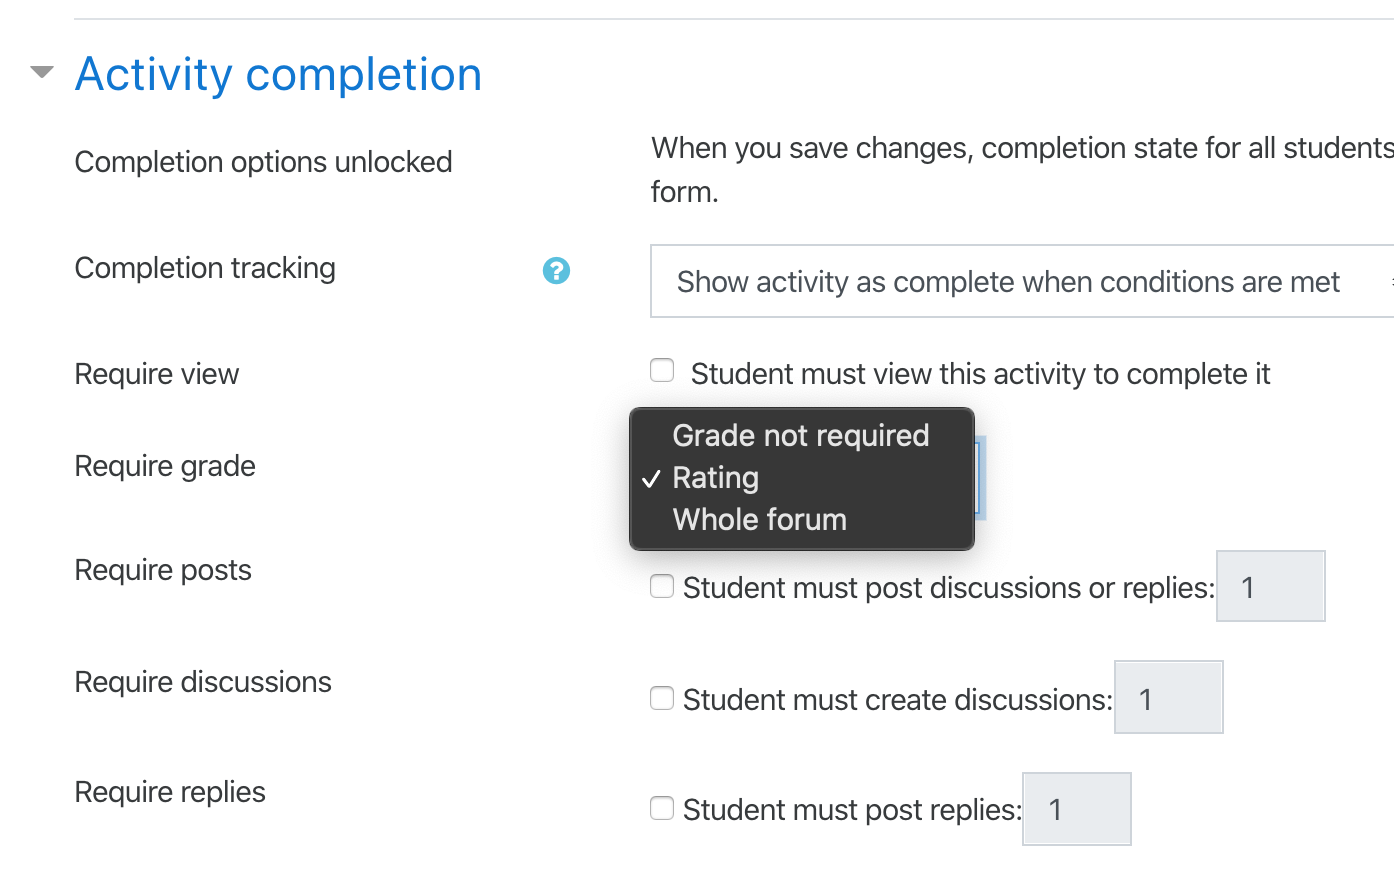Open the Completion tracking dropdown
Screen dimensions: 1394x870
click(1022, 281)
